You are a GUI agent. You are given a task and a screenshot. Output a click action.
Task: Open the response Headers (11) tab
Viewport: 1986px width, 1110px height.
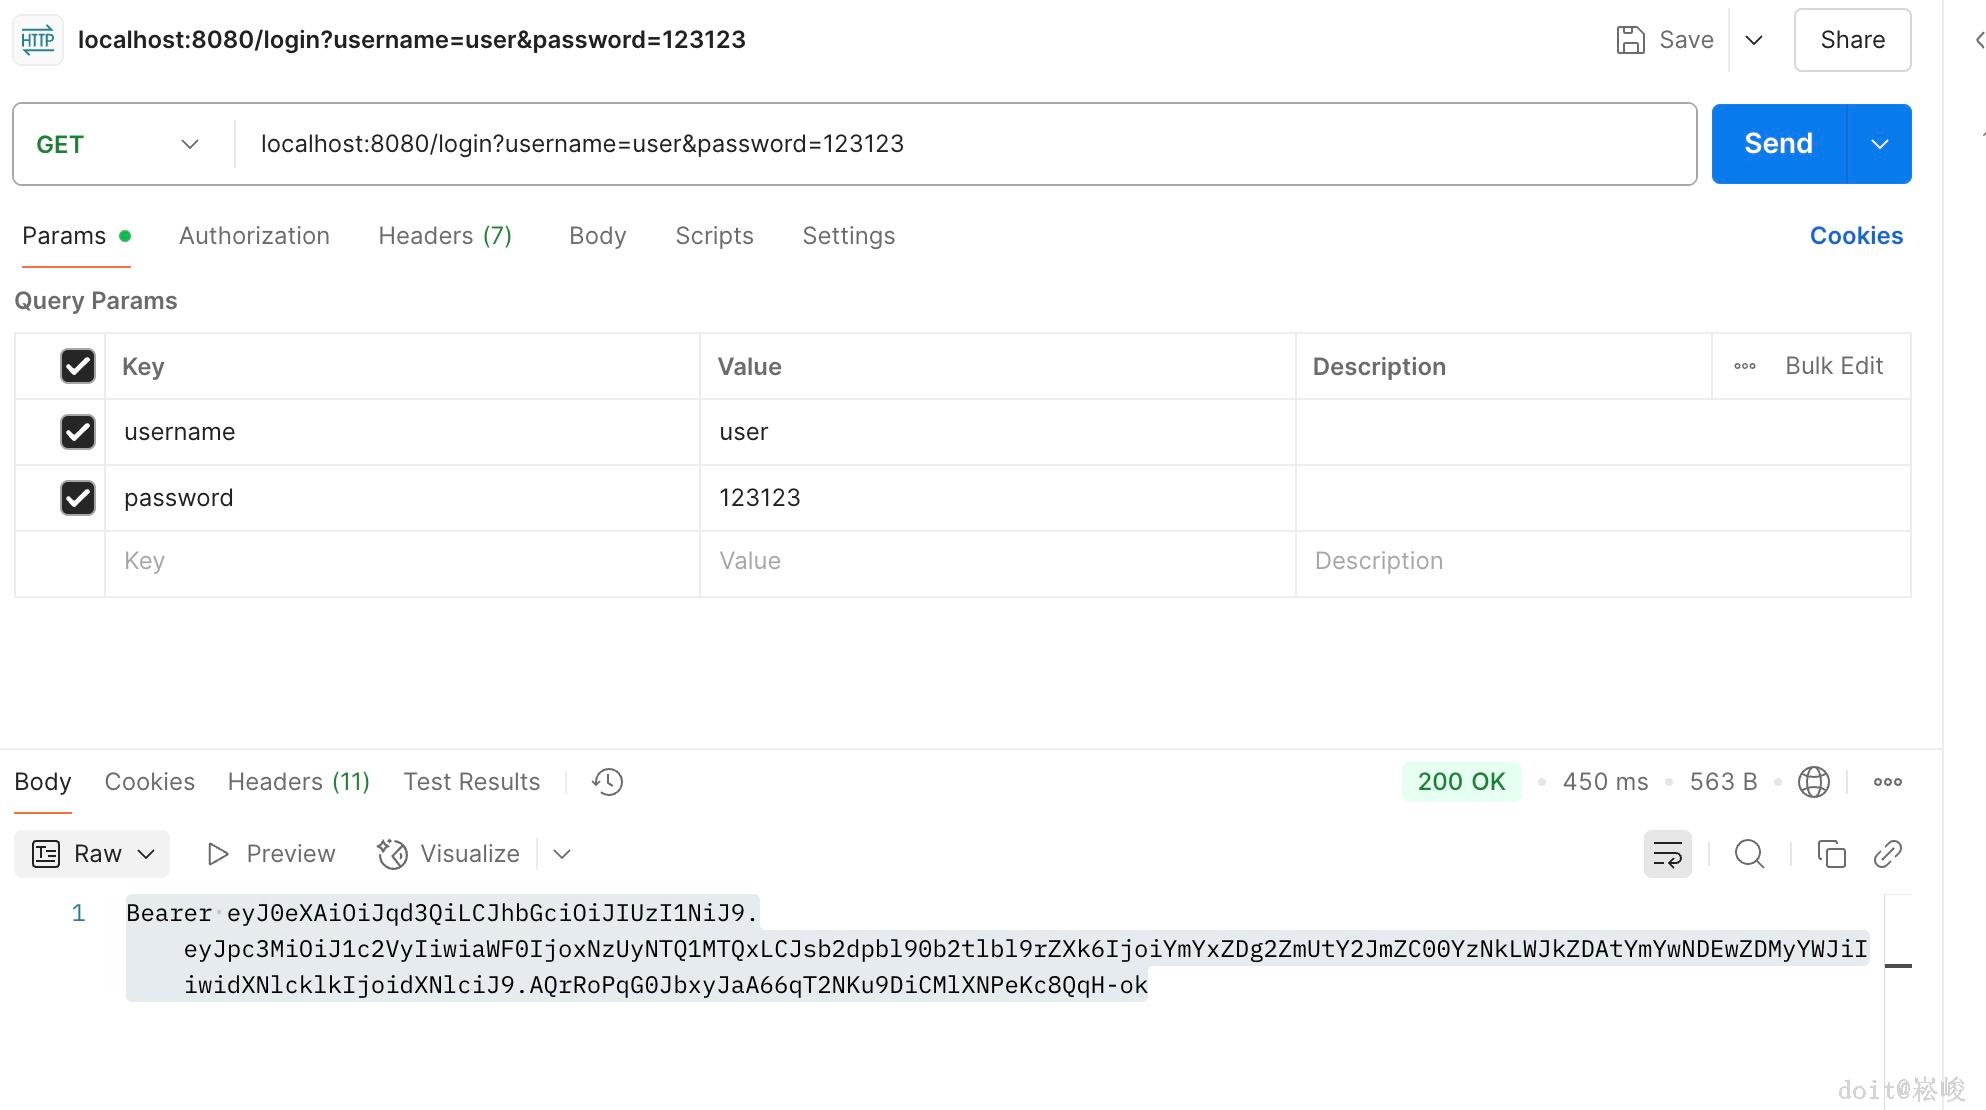click(298, 782)
